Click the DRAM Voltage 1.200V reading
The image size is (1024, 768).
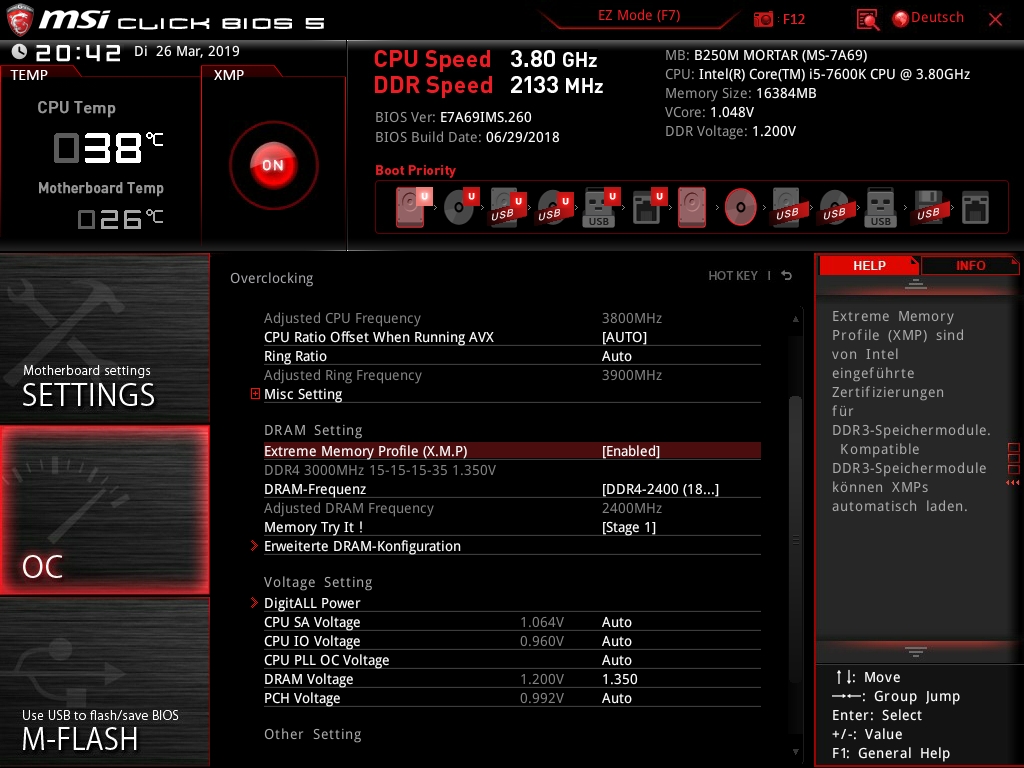coord(541,679)
